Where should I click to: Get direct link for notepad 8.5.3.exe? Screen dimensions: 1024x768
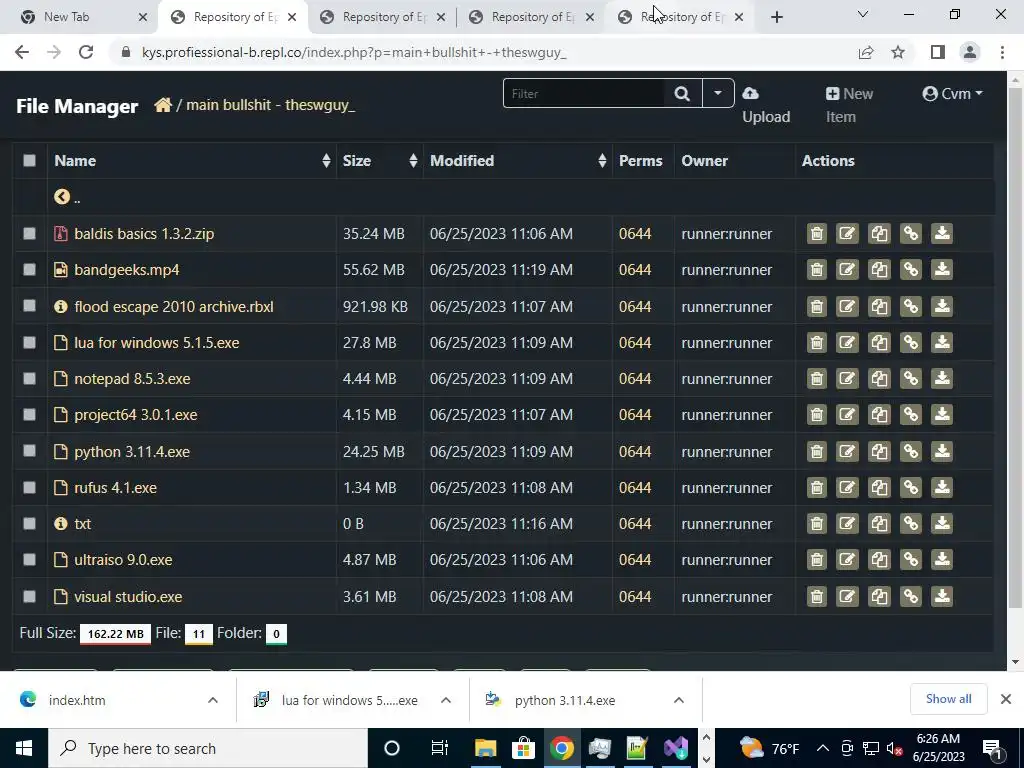coord(910,378)
